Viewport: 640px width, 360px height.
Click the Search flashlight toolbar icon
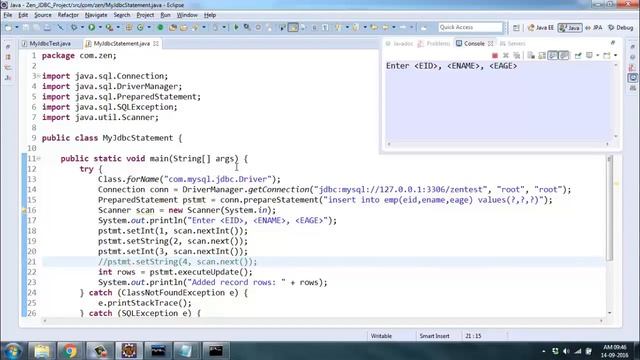click(195, 27)
